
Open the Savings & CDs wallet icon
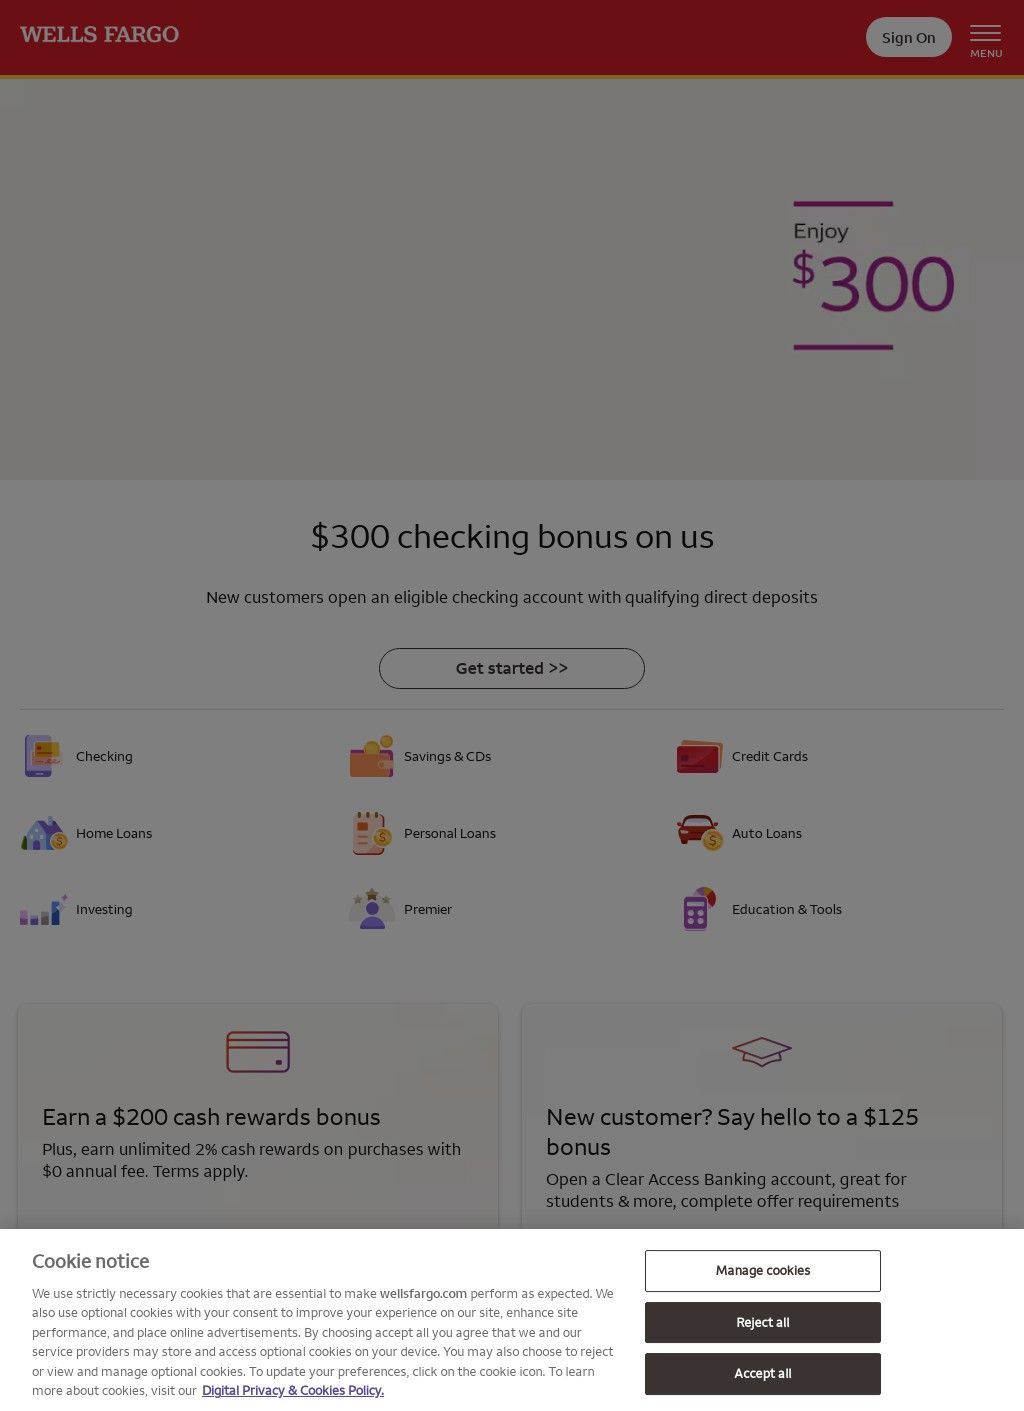[371, 757]
